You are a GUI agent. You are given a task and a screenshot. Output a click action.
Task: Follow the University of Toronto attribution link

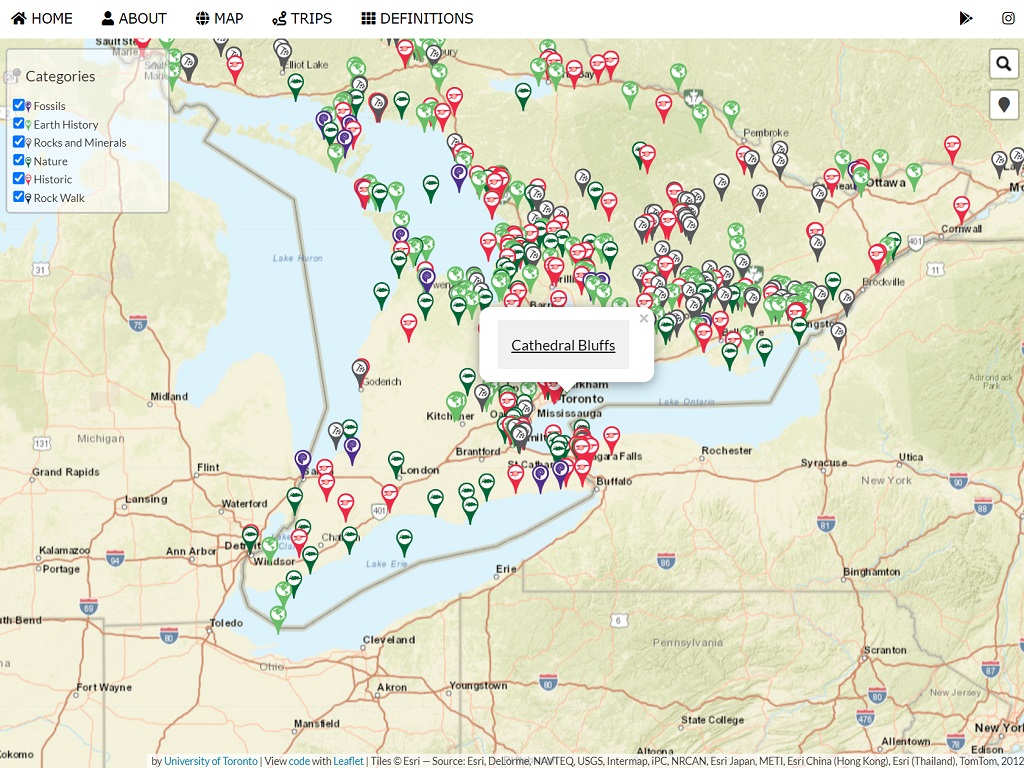coord(210,761)
